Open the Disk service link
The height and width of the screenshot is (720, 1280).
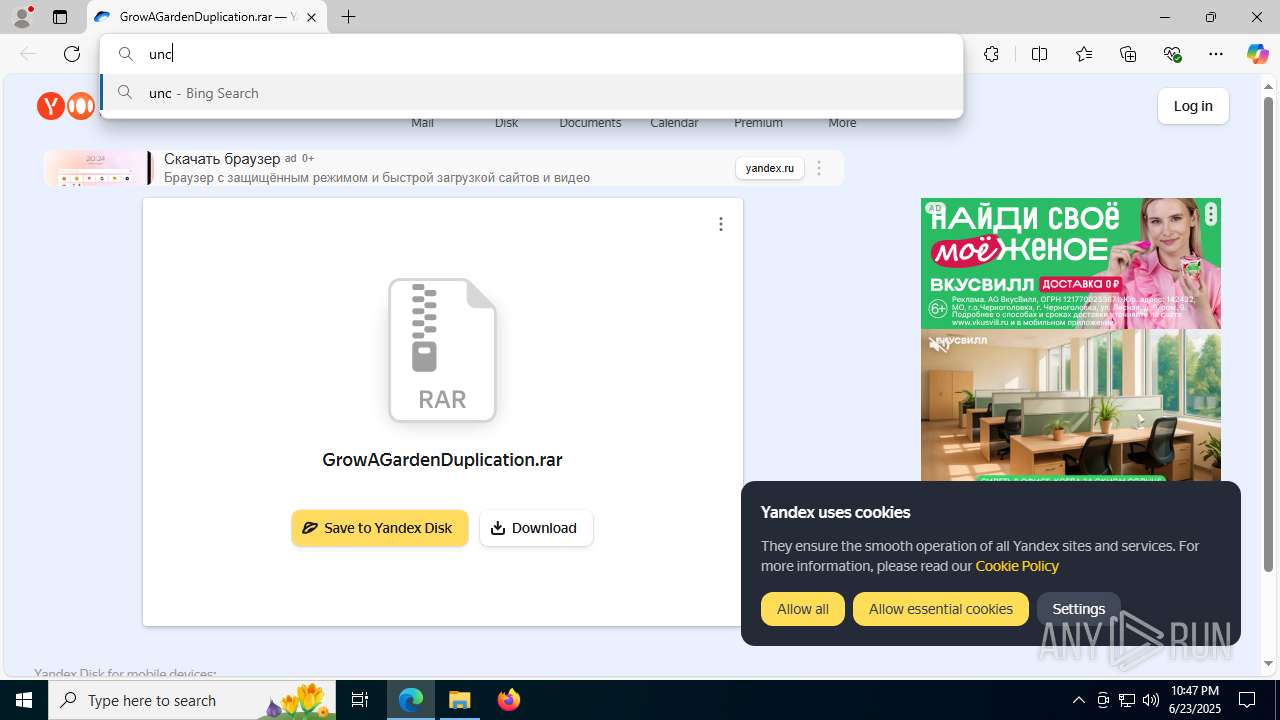[506, 123]
